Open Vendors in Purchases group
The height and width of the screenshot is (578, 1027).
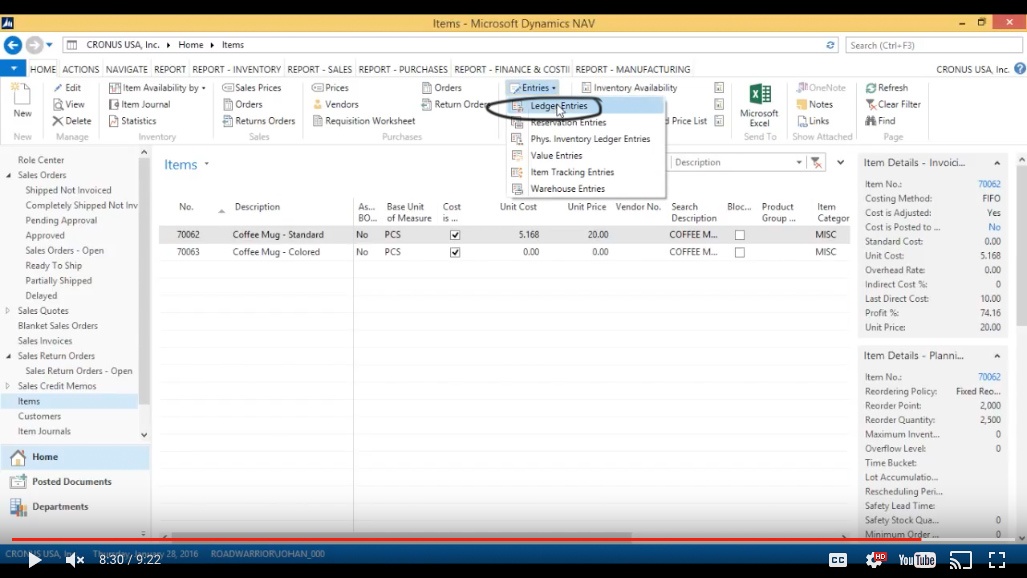335,104
